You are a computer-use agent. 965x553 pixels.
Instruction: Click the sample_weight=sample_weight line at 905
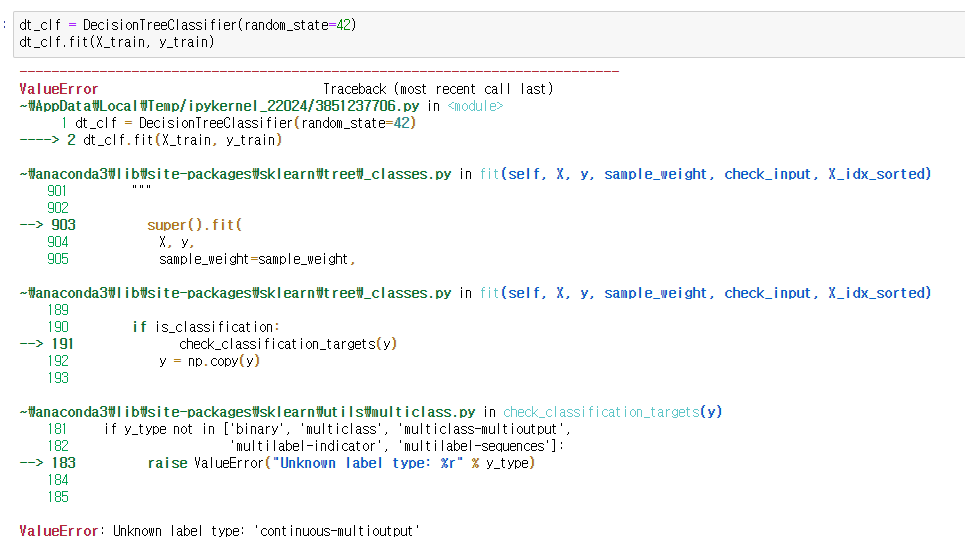257,259
